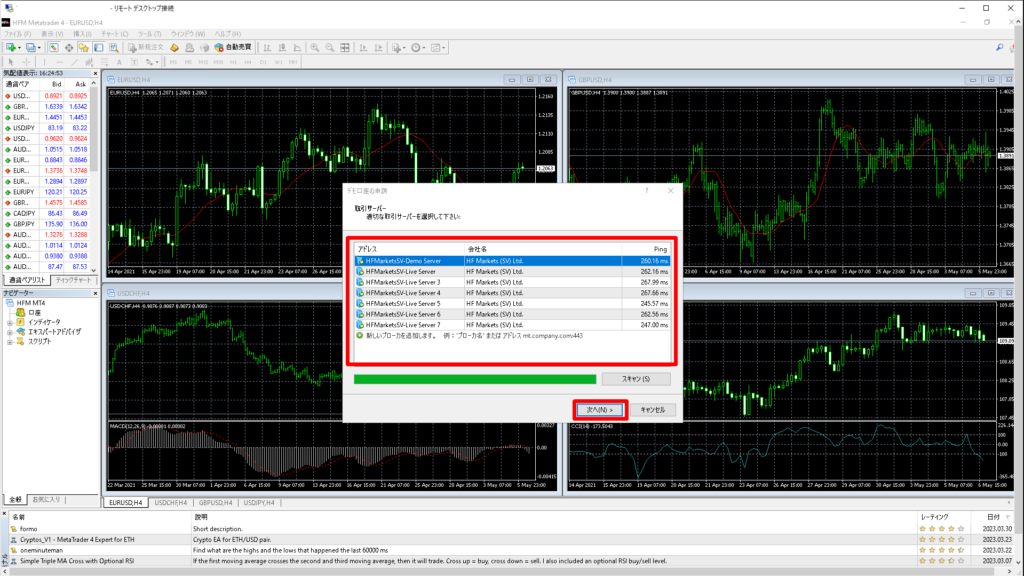The height and width of the screenshot is (576, 1024).
Task: Select the vertical line tool
Action: (44, 62)
